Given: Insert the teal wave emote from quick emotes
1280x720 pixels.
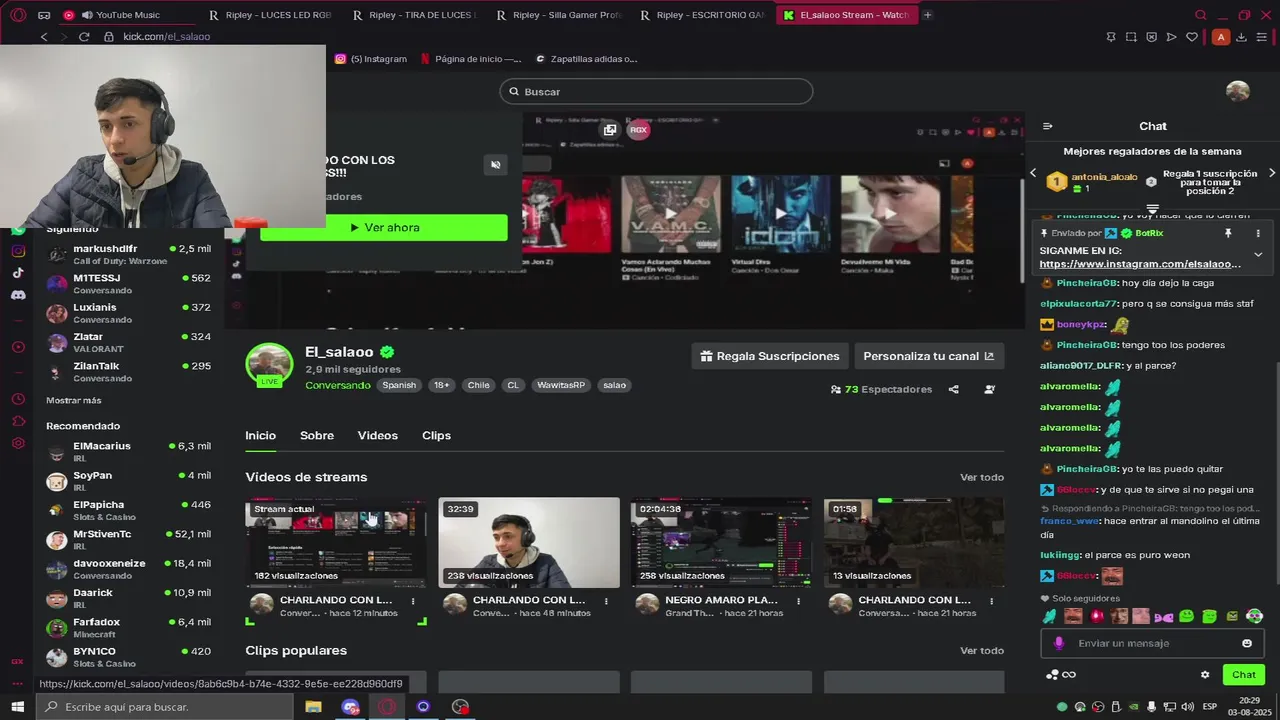Looking at the screenshot, I should coord(1049,616).
